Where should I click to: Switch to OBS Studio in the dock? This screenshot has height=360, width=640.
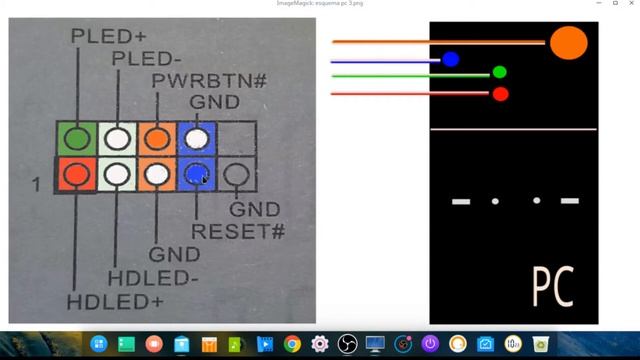tap(347, 344)
